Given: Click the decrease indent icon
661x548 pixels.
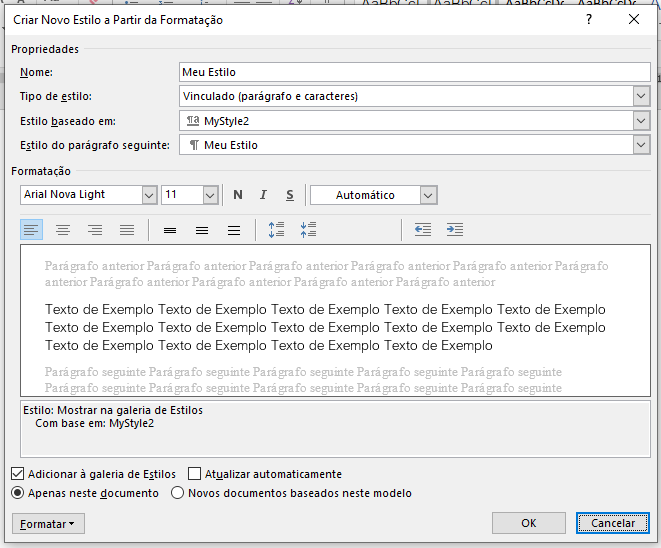Looking at the screenshot, I should [423, 230].
